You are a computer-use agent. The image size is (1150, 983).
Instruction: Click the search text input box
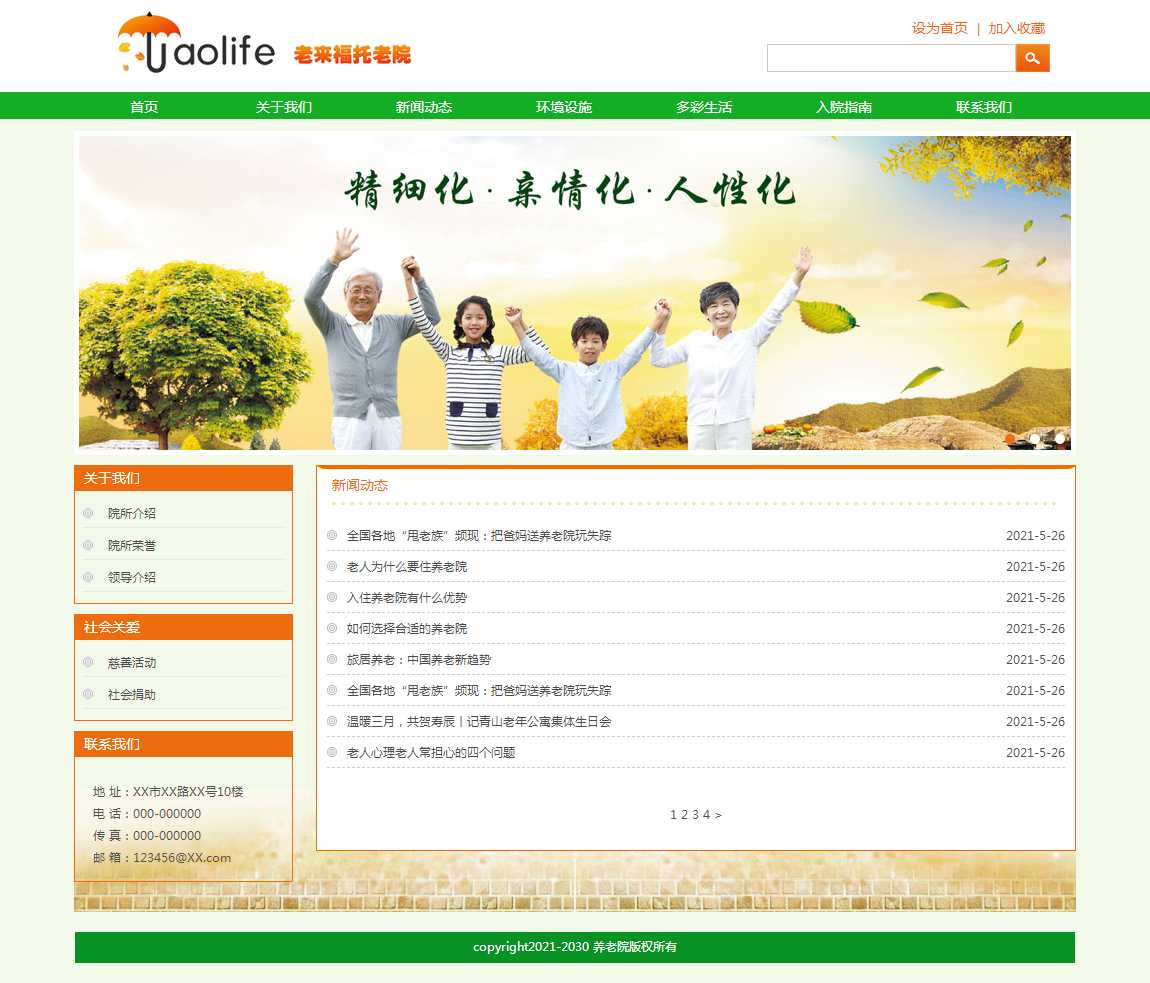pos(890,58)
